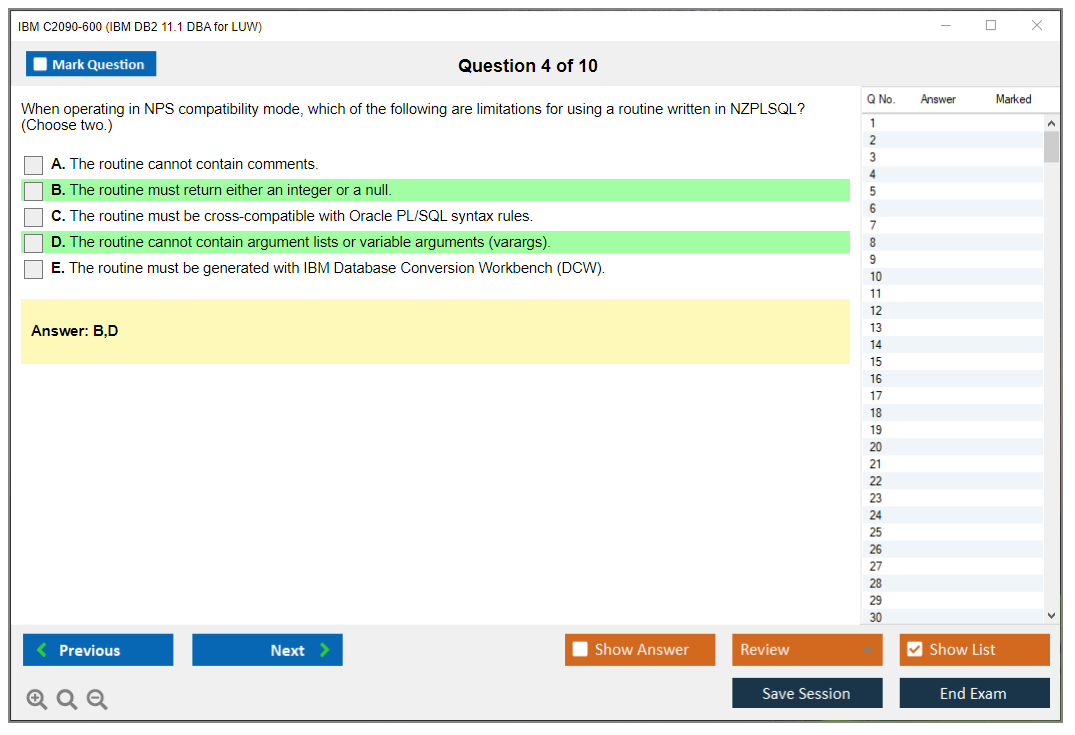
Task: Maximize the exam window
Action: coord(991,26)
